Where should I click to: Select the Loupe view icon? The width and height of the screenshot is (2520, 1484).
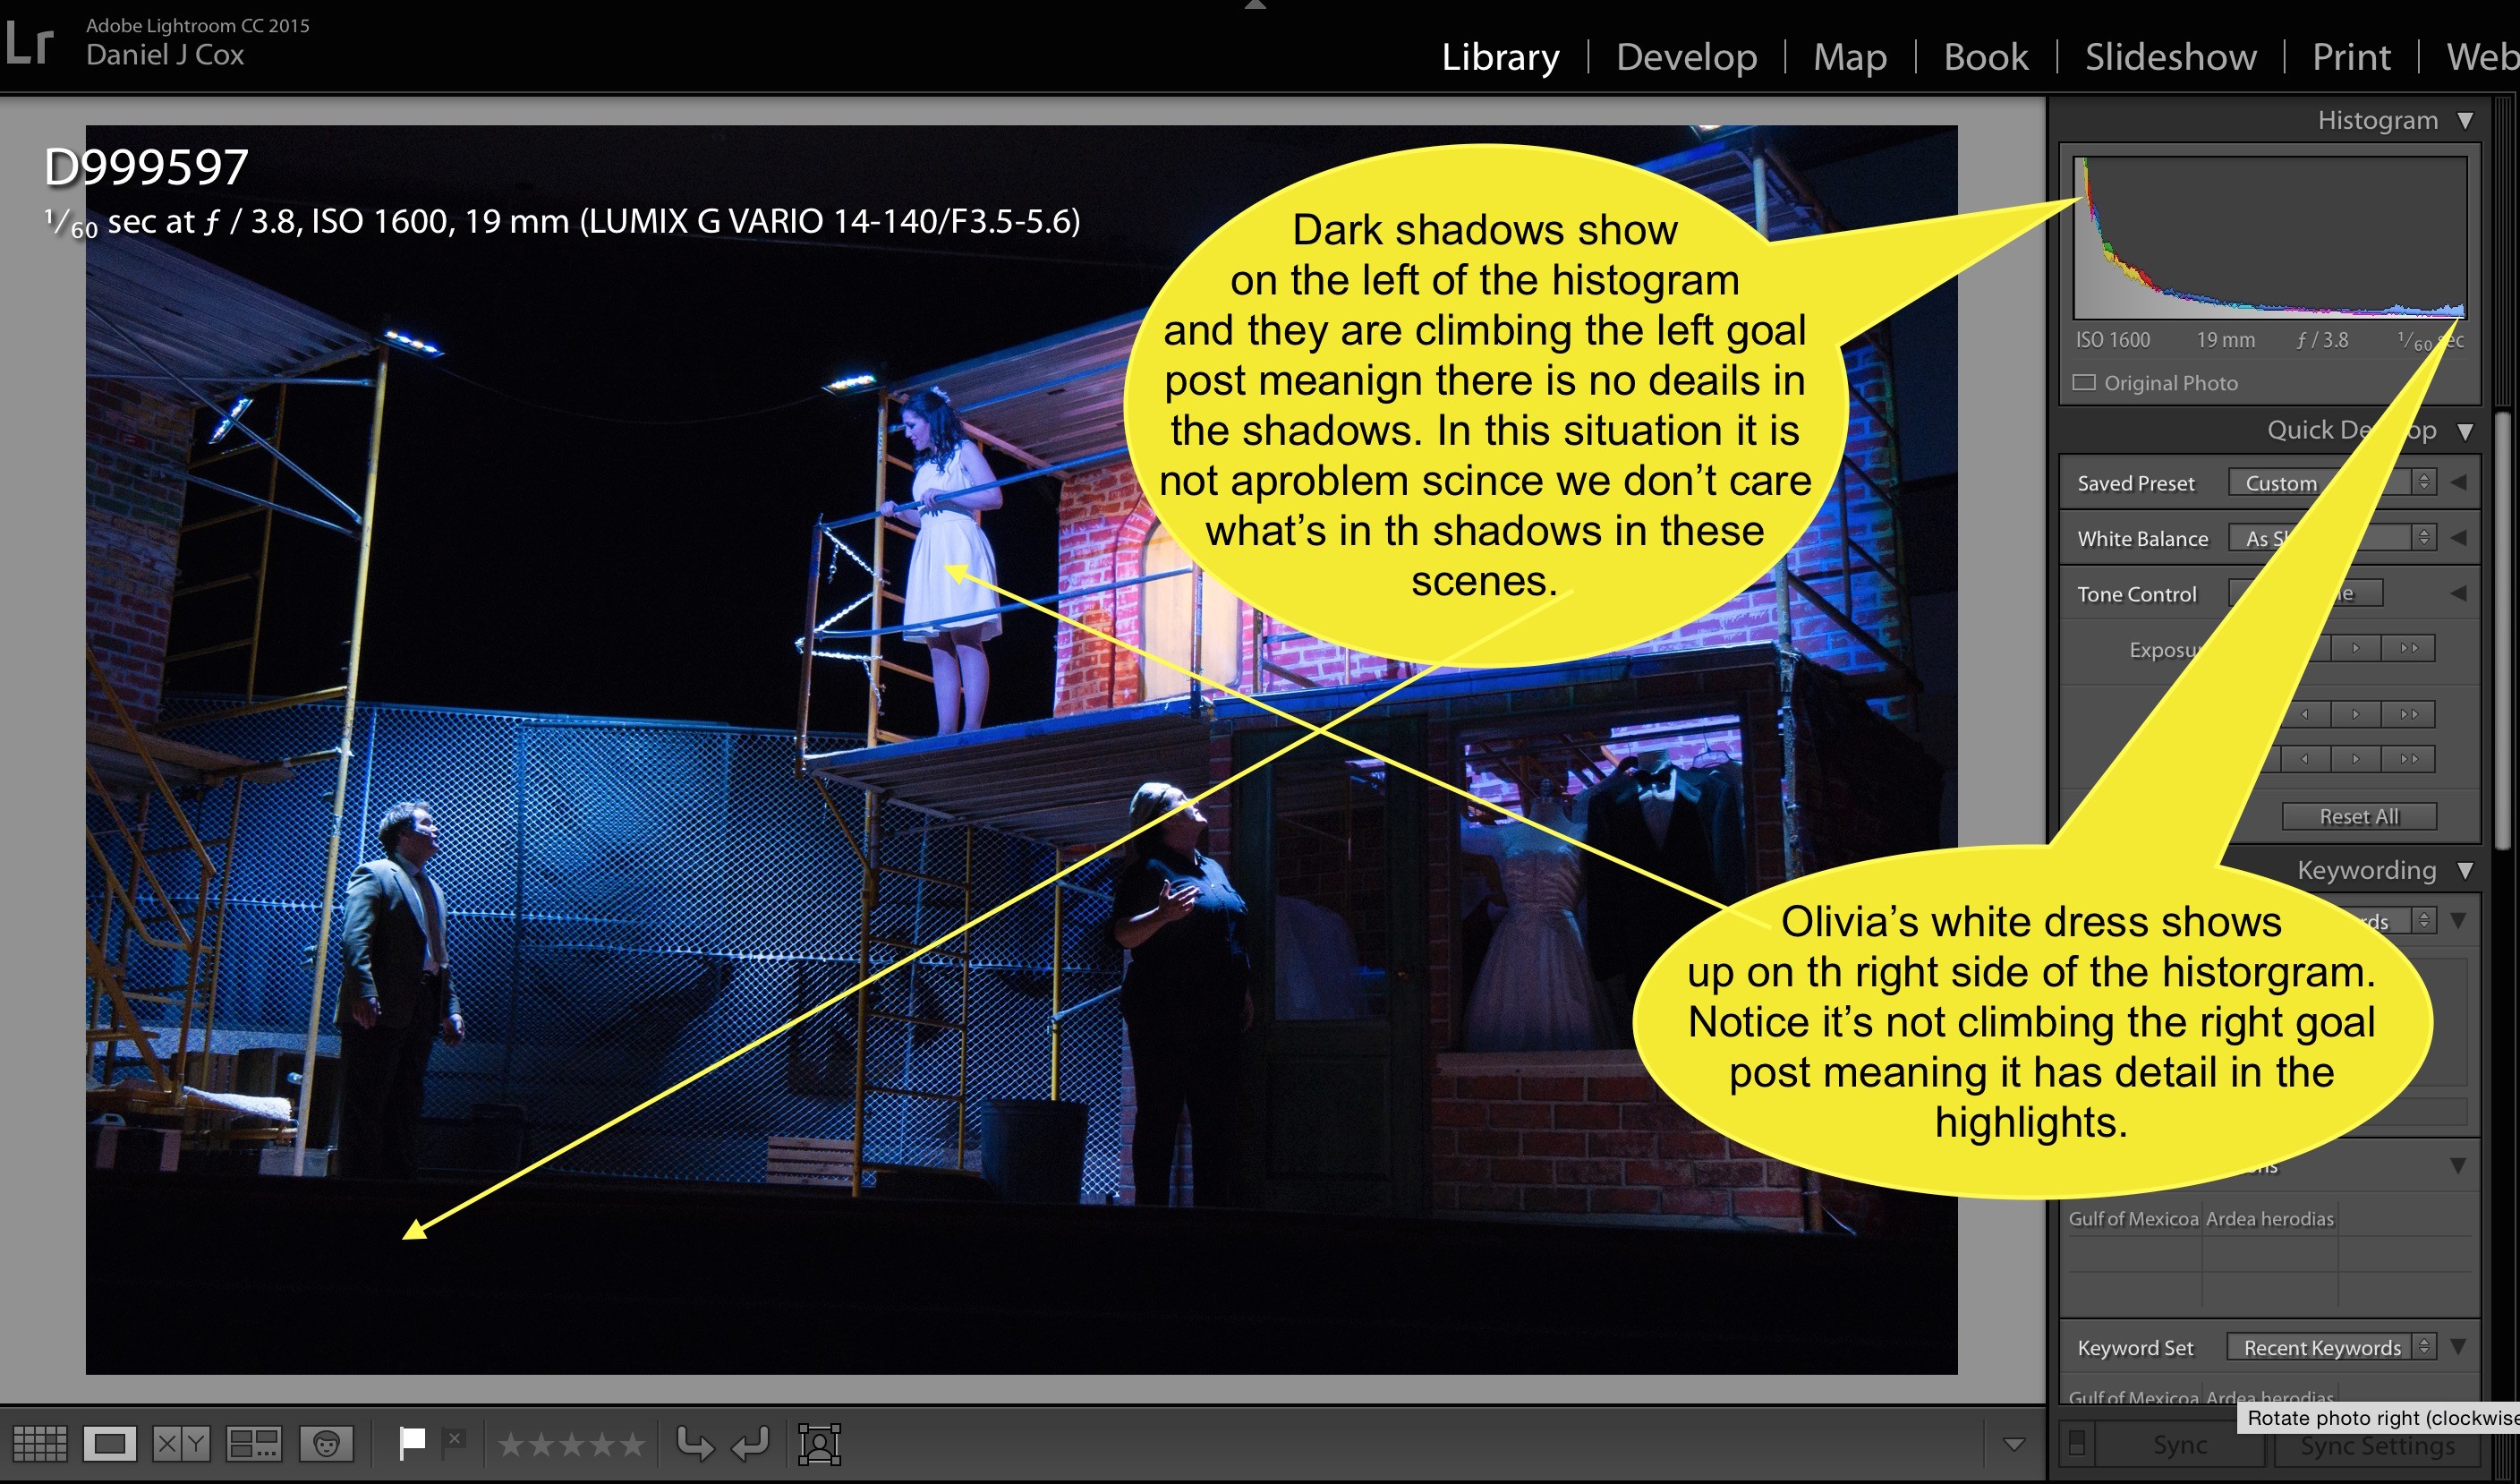110,1443
